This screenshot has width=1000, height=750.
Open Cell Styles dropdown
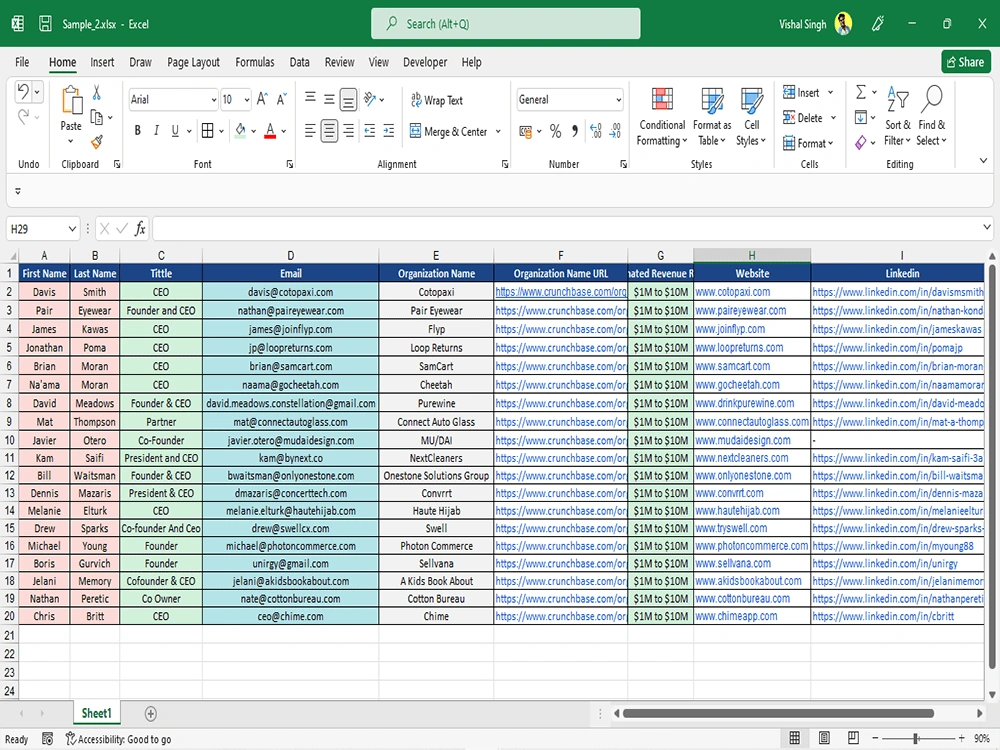(751, 116)
